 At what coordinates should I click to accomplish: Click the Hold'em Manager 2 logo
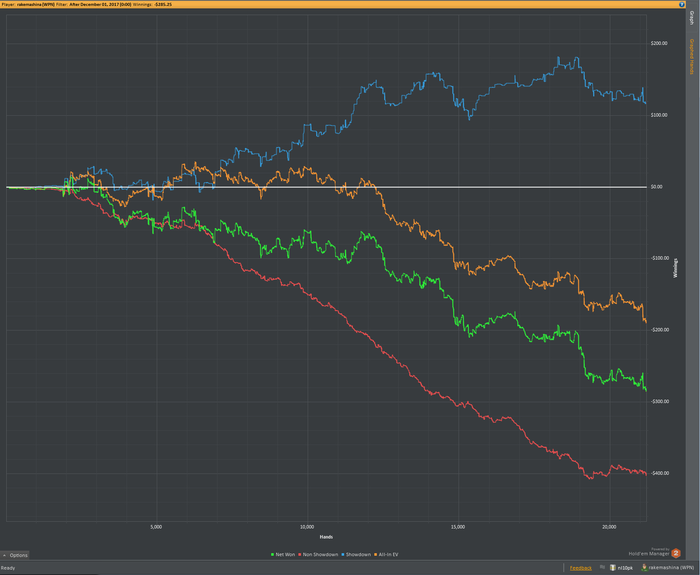coord(676,553)
